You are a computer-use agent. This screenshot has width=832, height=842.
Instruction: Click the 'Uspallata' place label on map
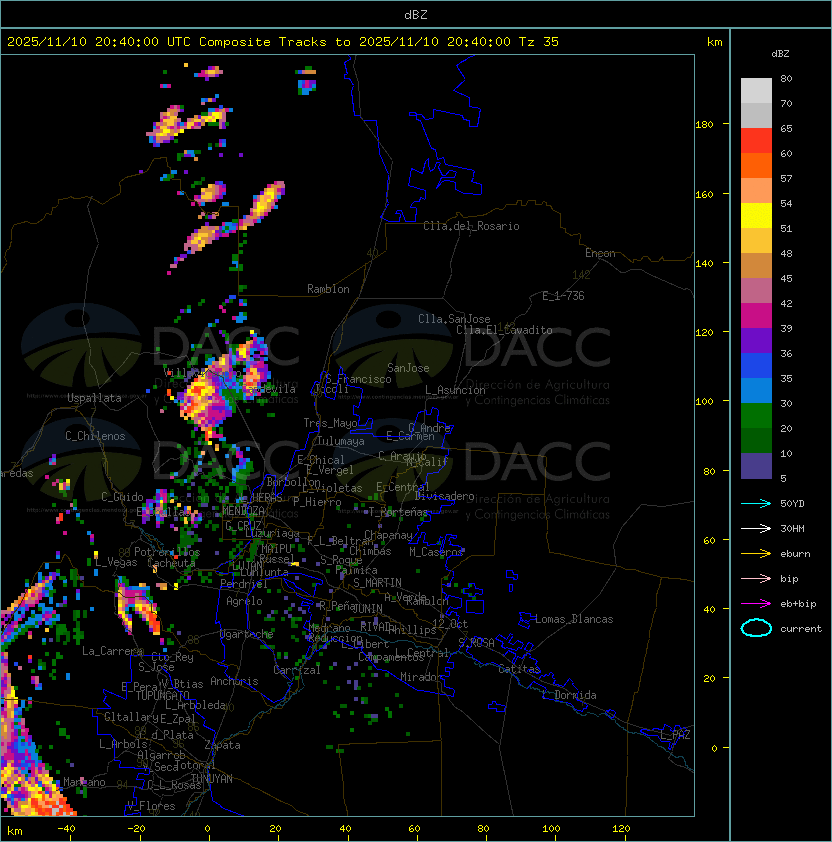[x=94, y=398]
